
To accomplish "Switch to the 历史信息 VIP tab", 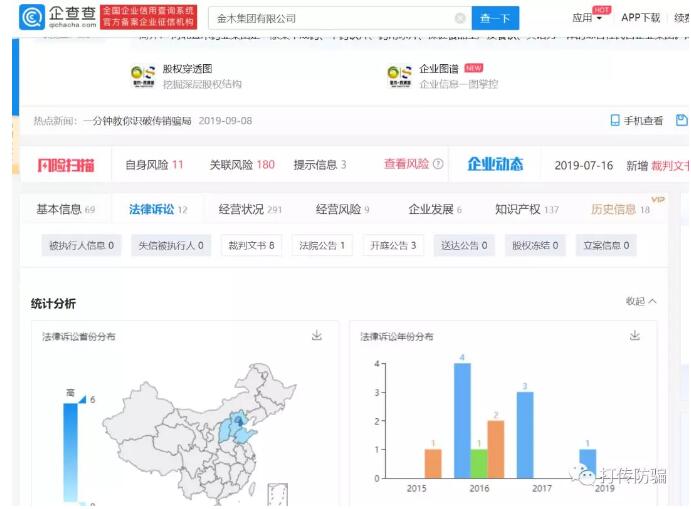I will [x=620, y=209].
